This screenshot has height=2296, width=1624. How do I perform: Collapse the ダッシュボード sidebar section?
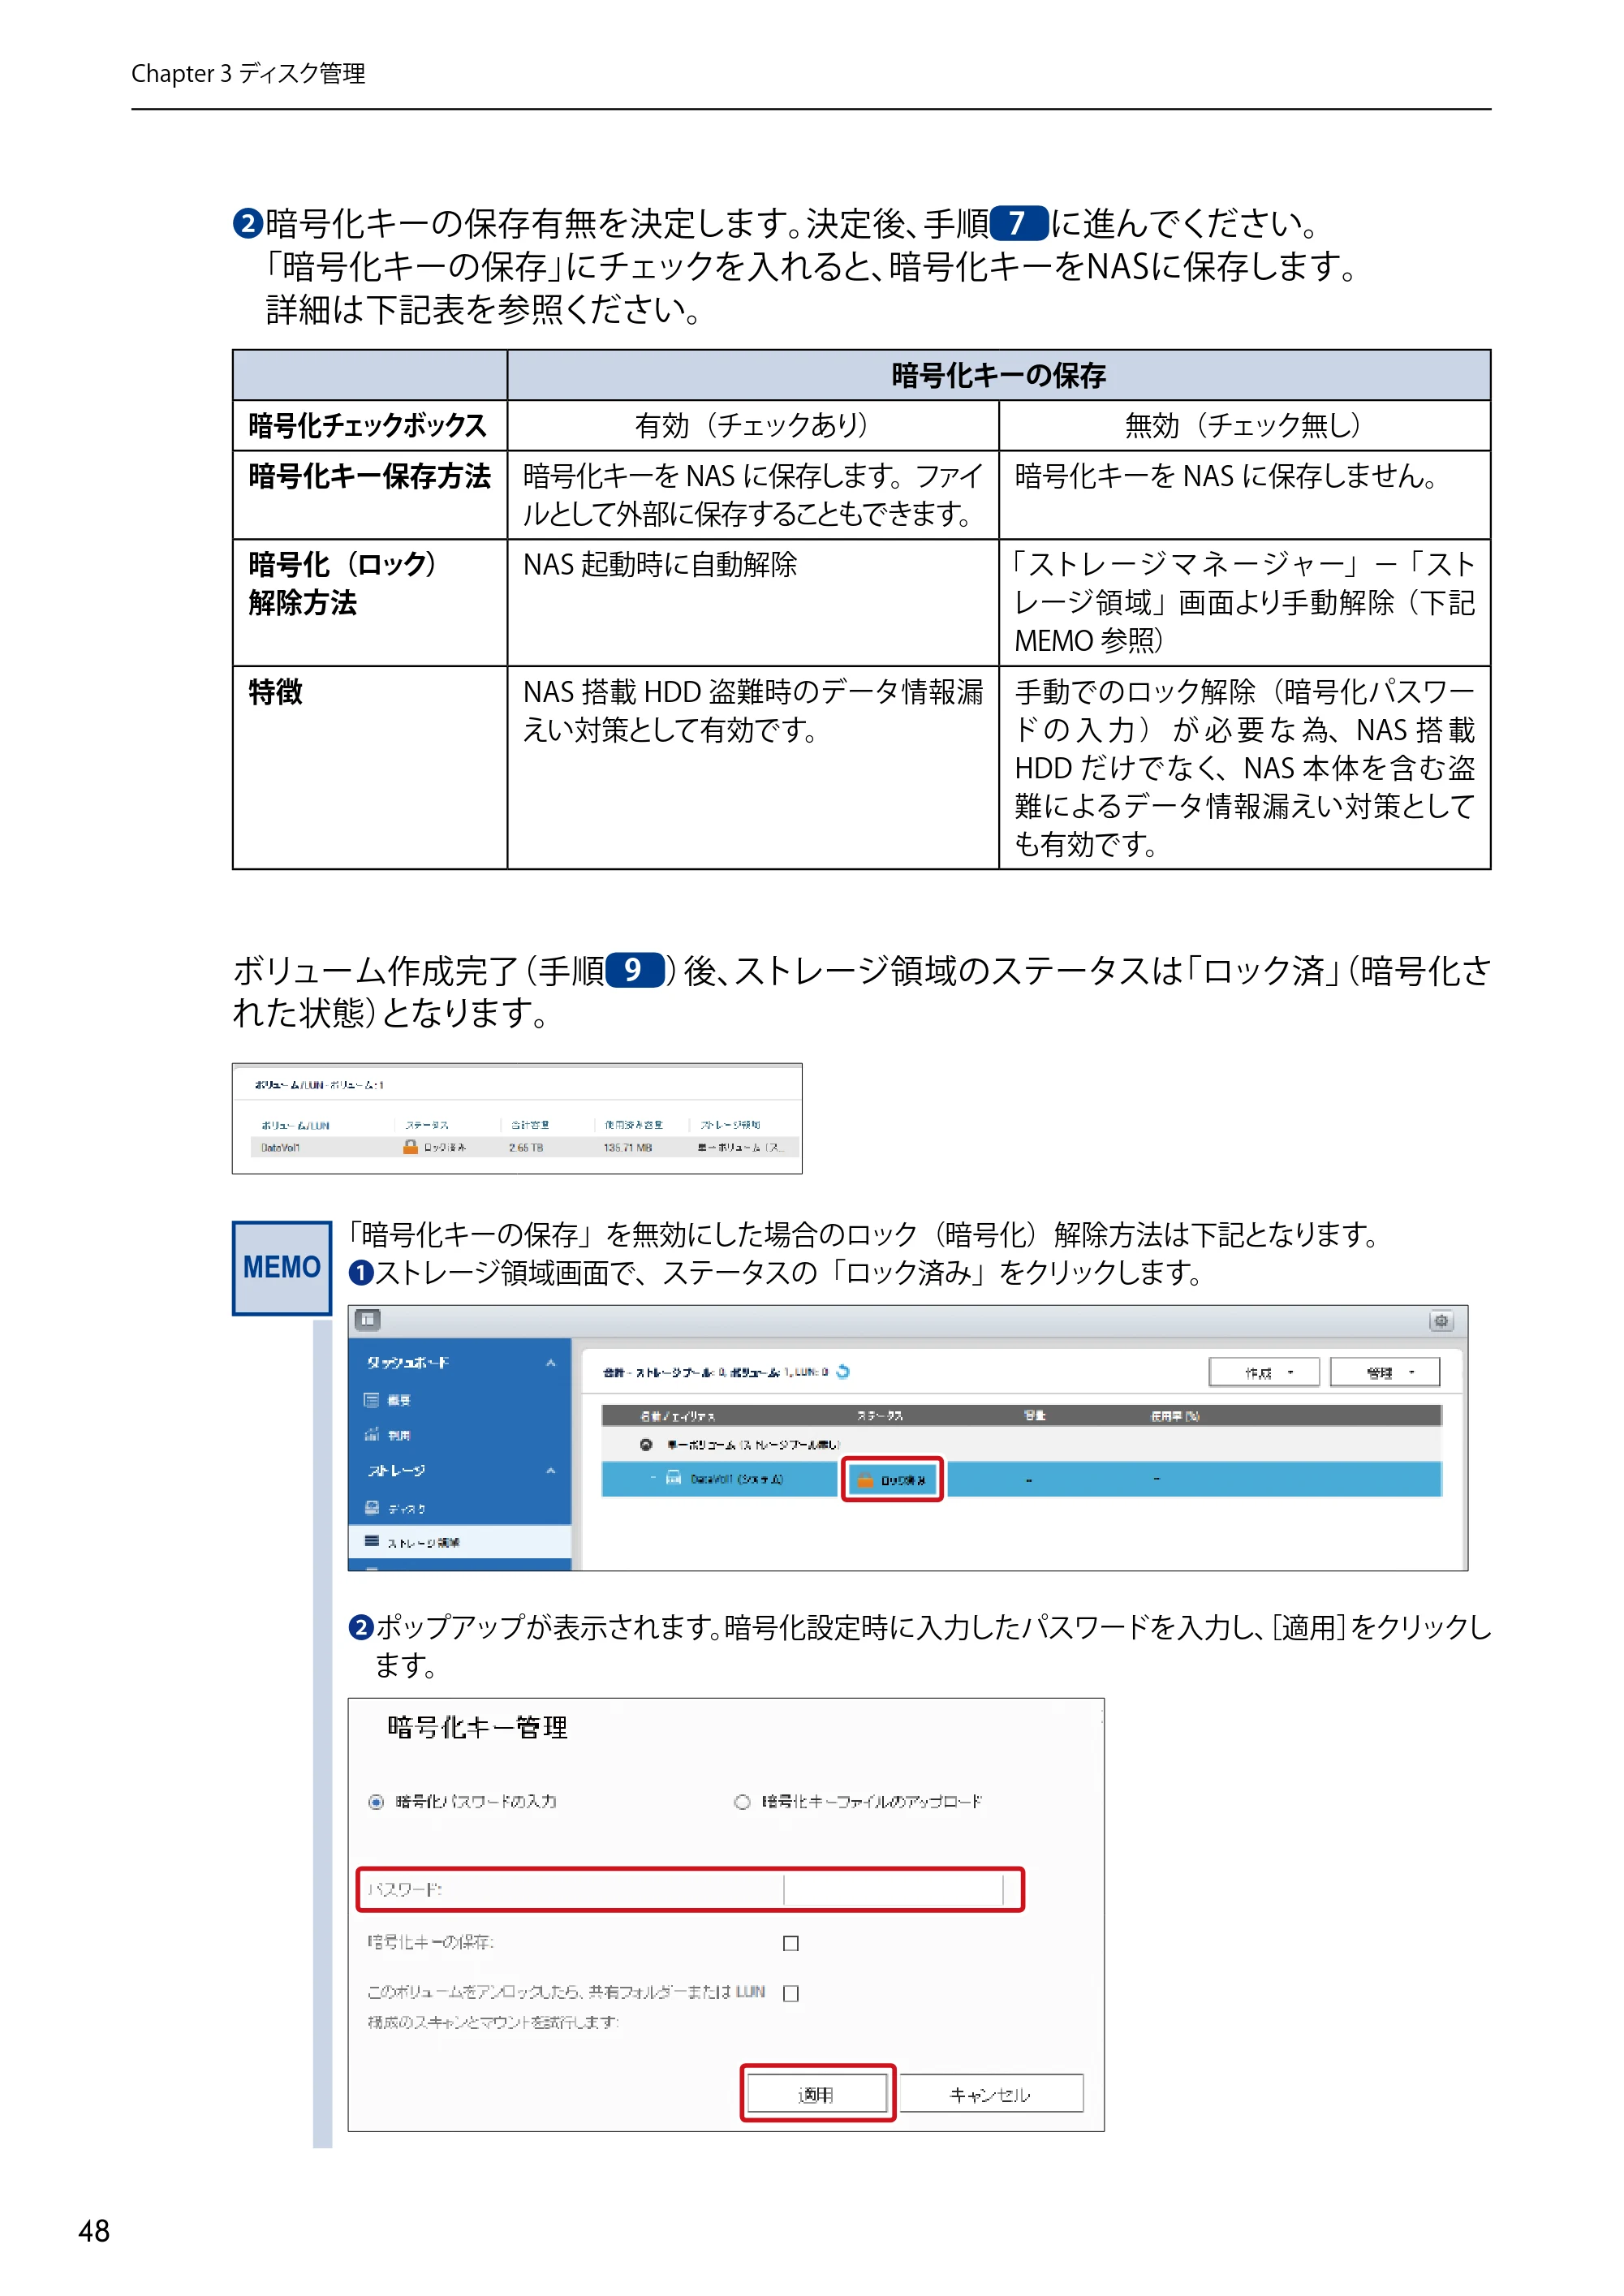point(550,1363)
